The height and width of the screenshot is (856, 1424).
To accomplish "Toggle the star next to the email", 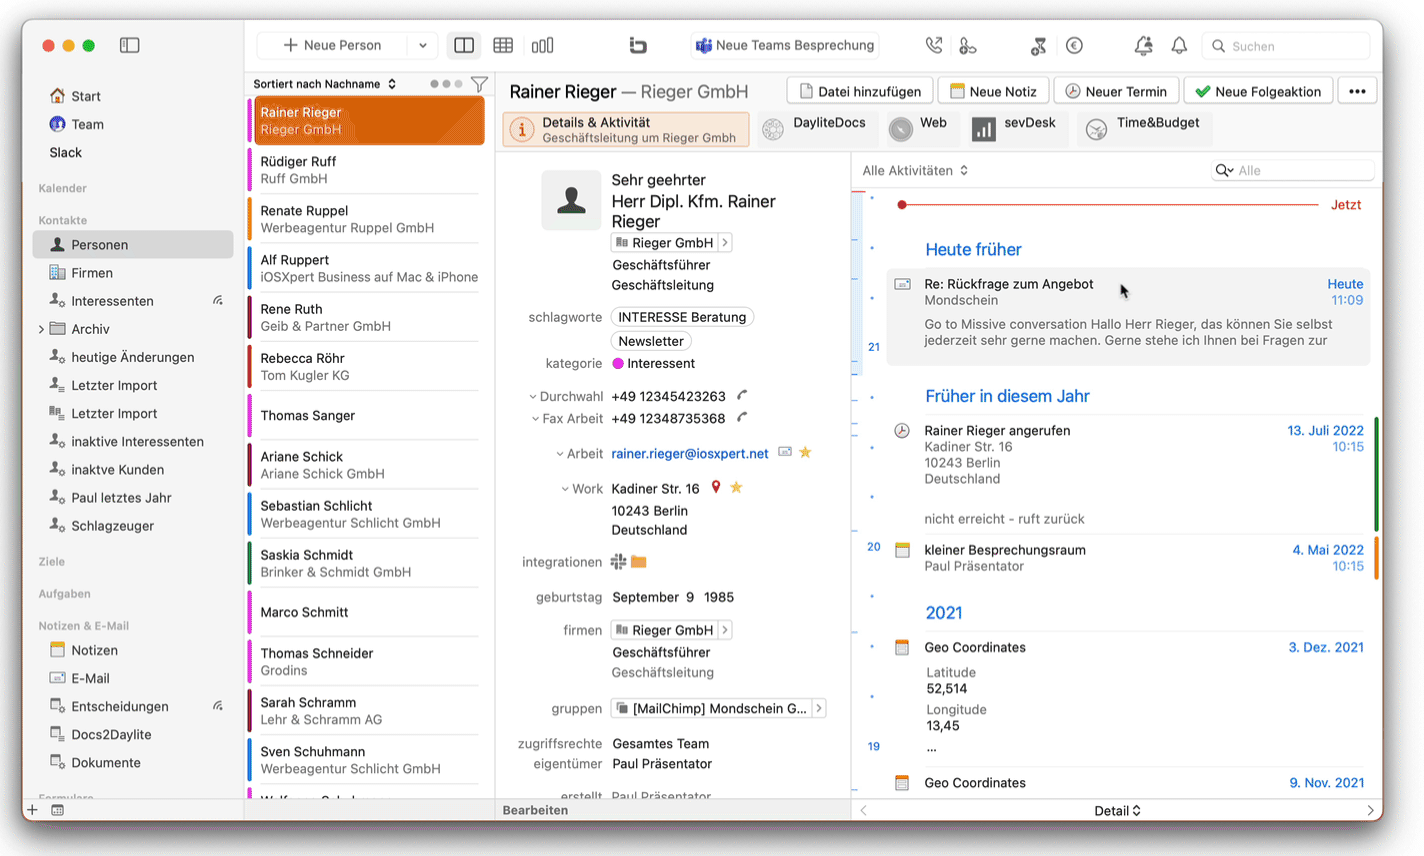I will pos(805,453).
